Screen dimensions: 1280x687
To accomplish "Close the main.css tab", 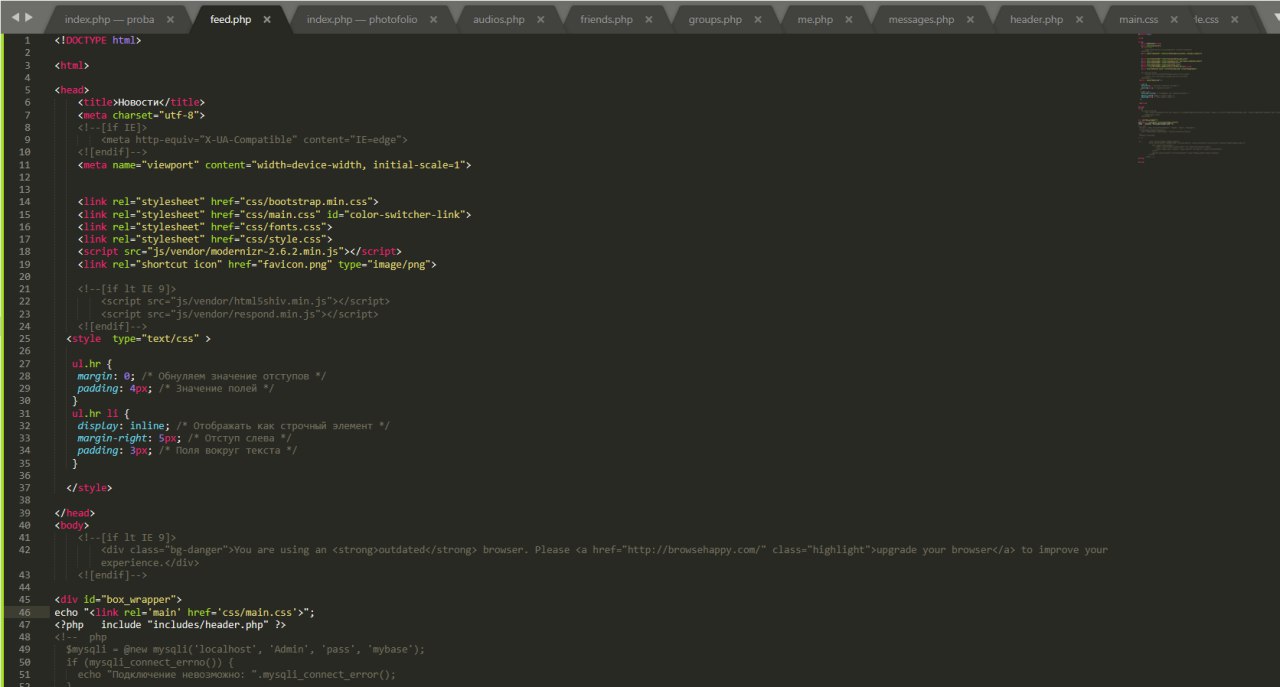I will tap(1172, 20).
